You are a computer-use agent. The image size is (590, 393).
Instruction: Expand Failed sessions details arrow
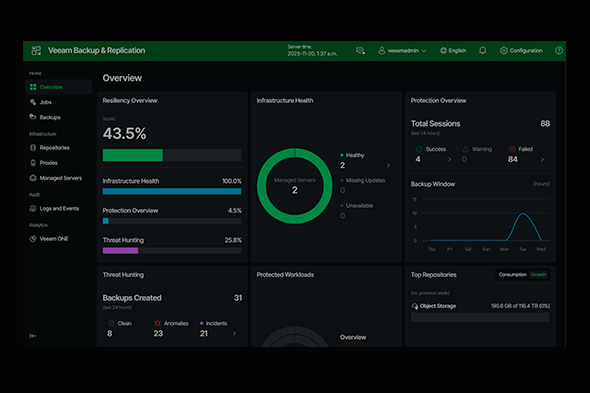pyautogui.click(x=542, y=160)
